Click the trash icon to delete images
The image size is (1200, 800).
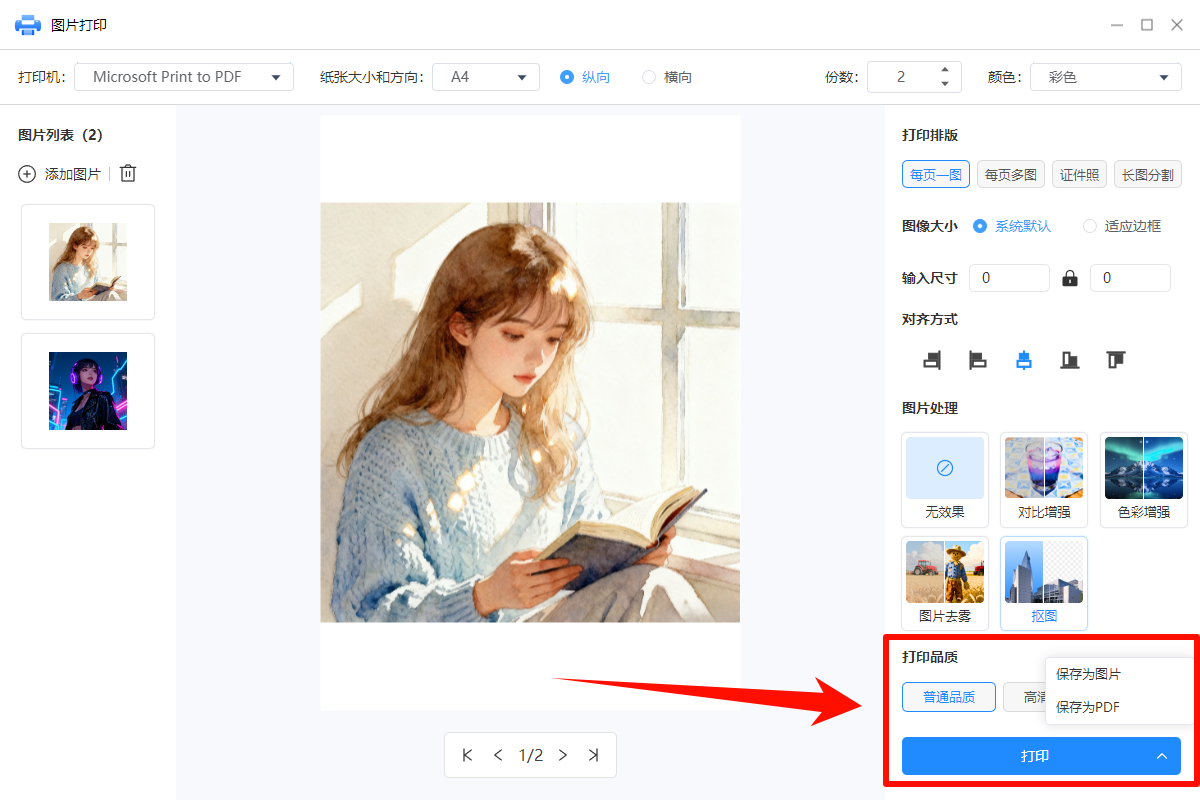[x=127, y=173]
